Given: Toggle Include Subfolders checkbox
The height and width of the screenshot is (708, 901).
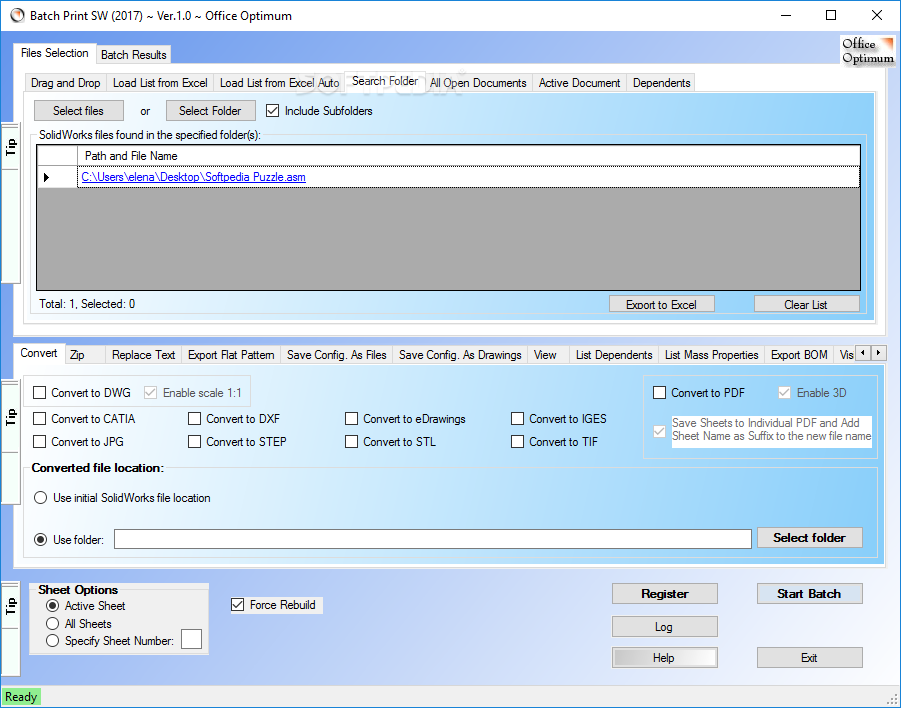Looking at the screenshot, I should click(x=273, y=110).
